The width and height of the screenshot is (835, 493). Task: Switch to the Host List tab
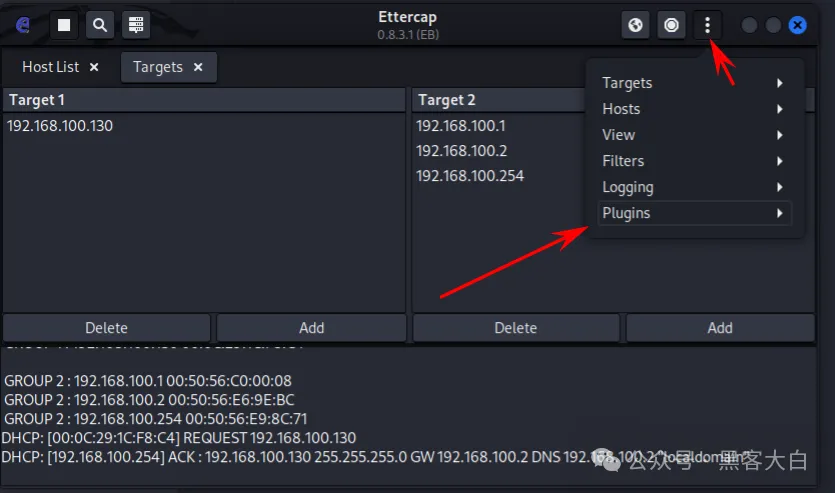point(51,67)
